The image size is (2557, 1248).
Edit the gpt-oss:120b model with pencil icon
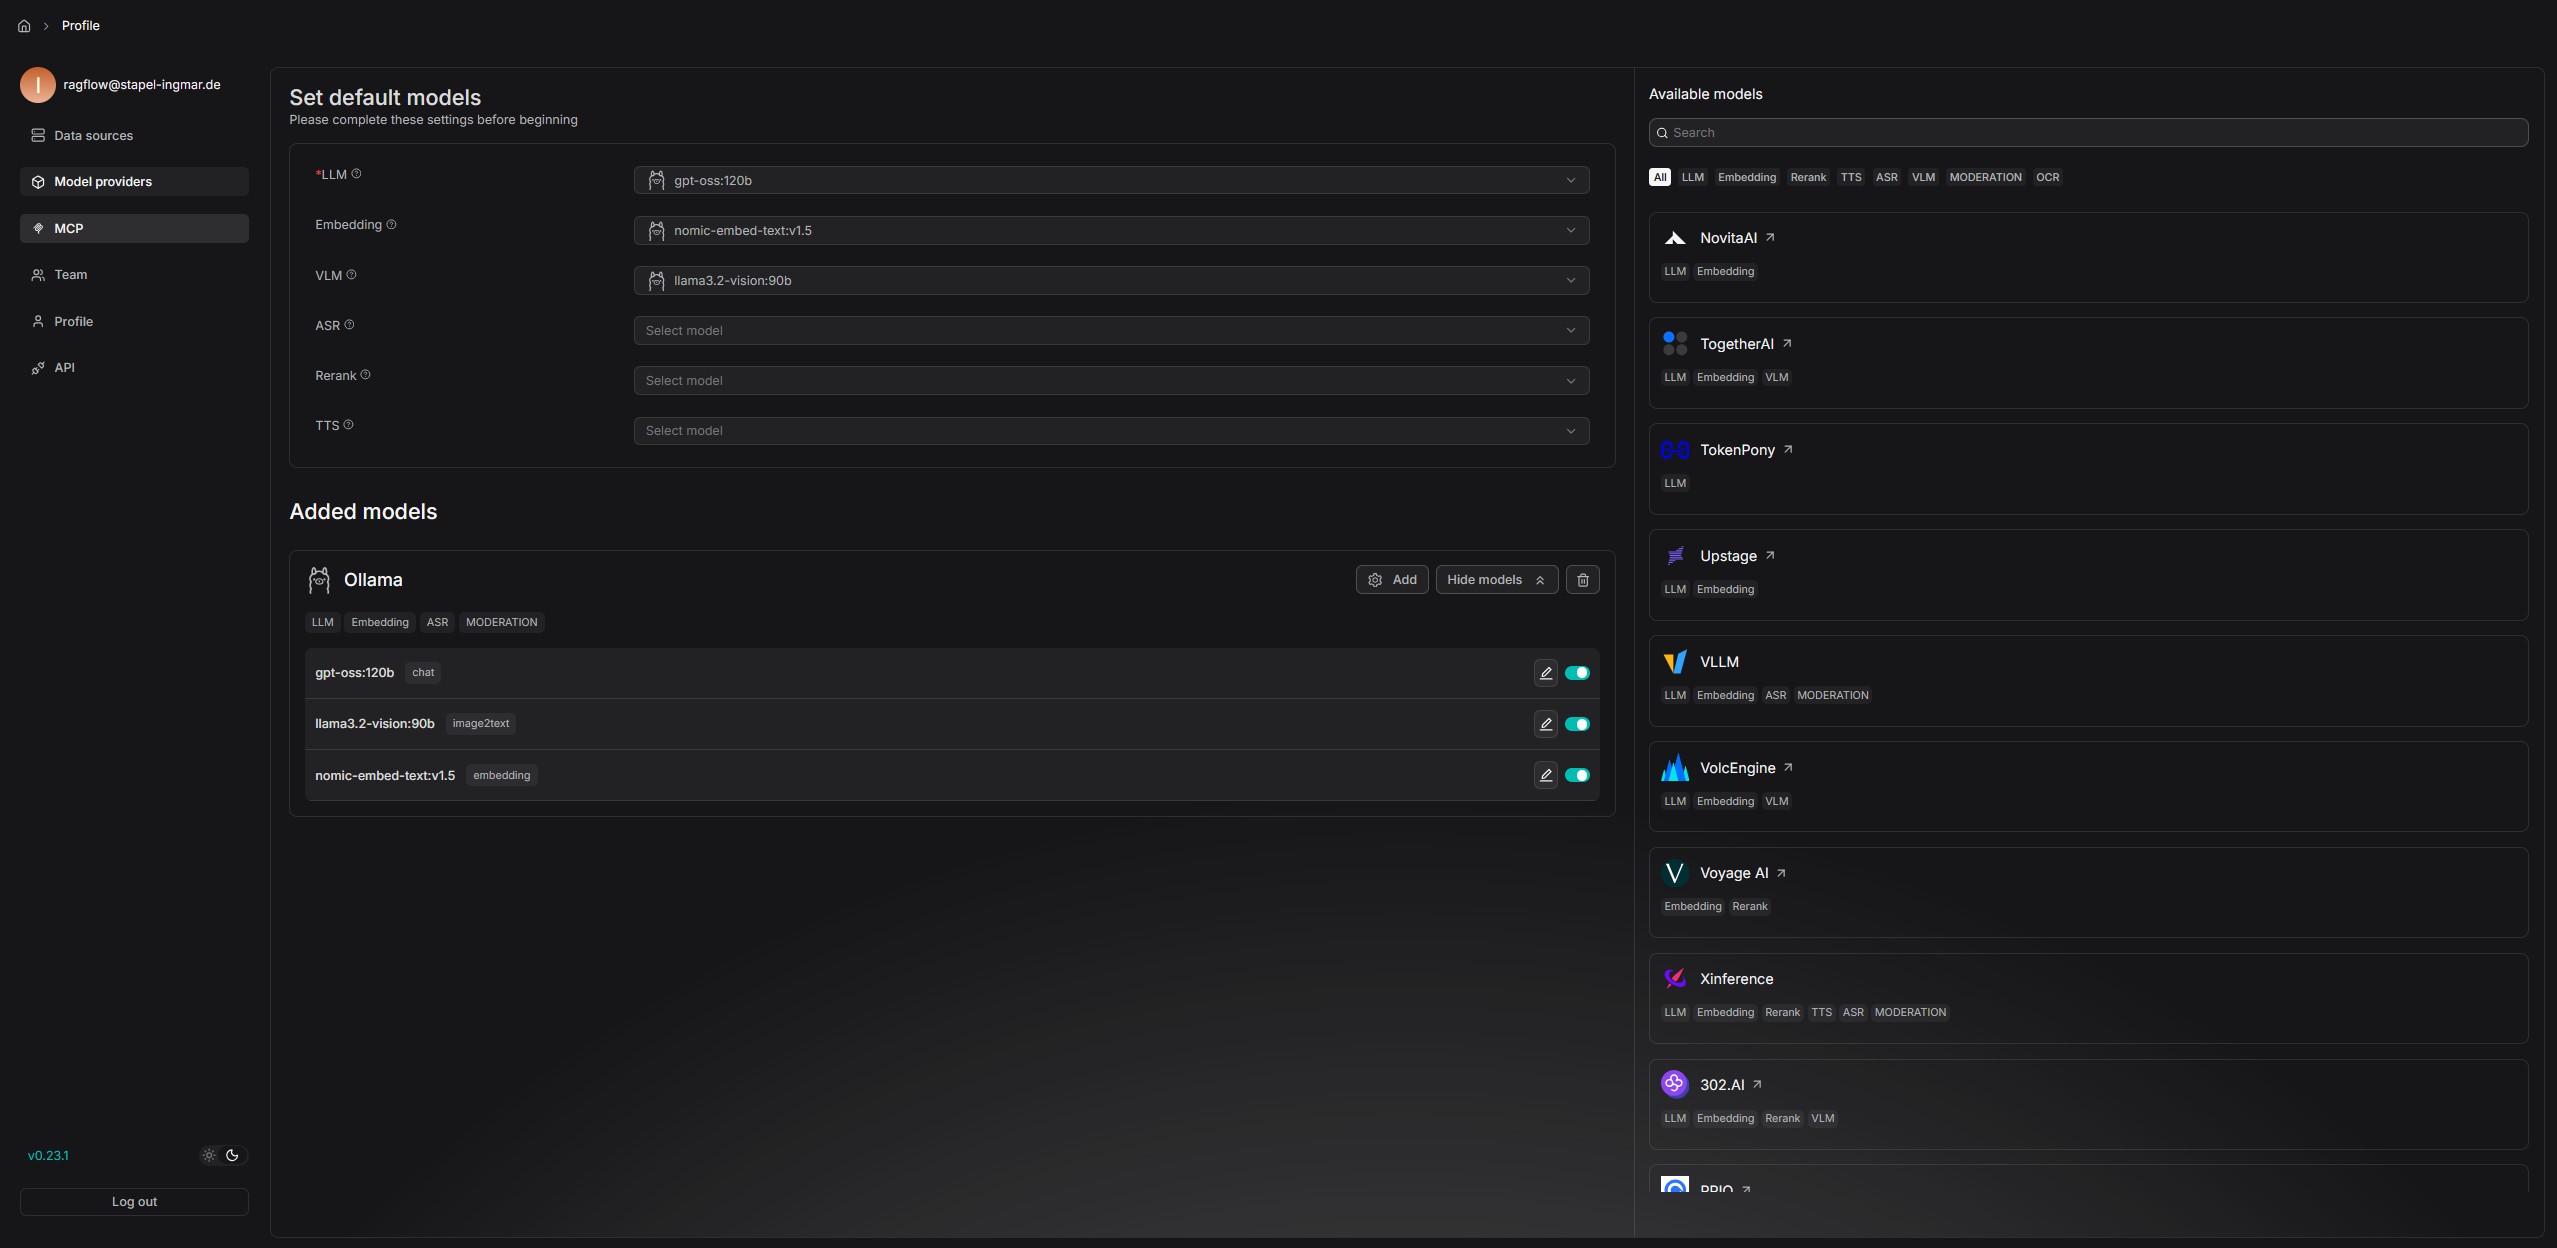[1545, 673]
